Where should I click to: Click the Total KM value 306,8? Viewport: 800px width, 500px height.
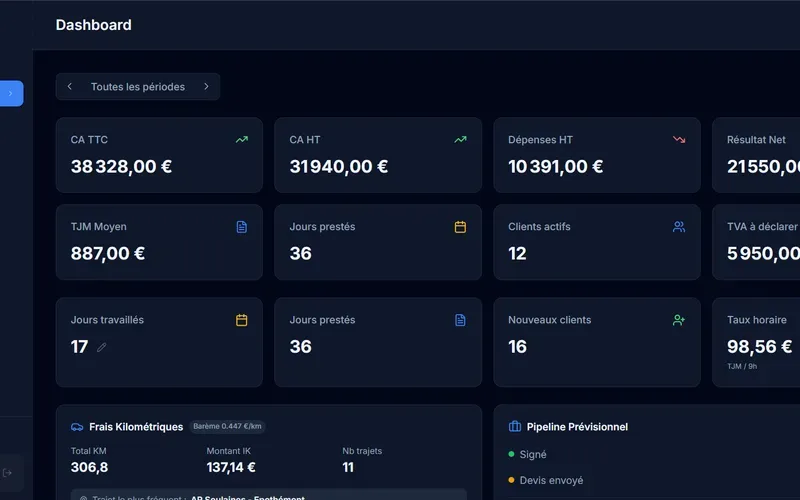(x=89, y=467)
